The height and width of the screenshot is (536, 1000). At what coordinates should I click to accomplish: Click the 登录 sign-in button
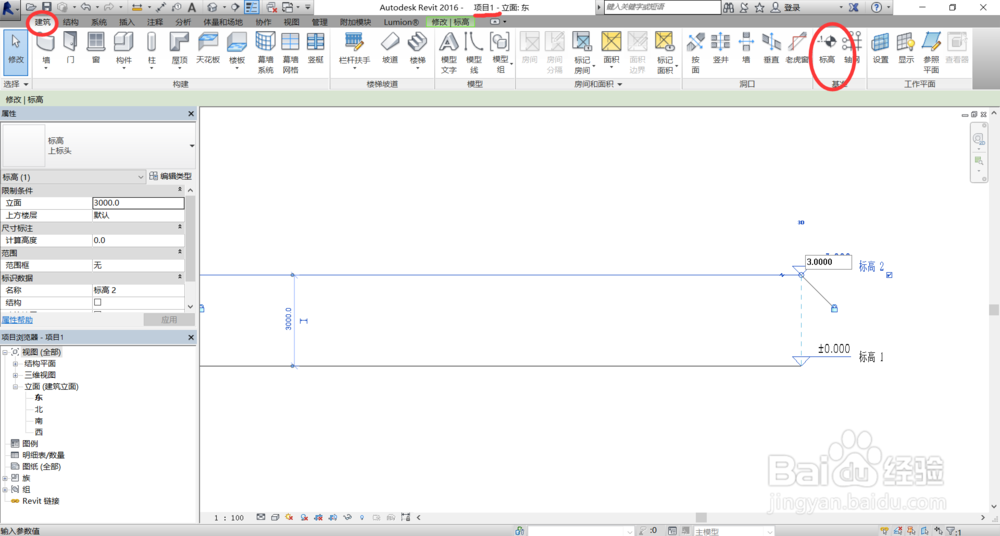(x=786, y=7)
